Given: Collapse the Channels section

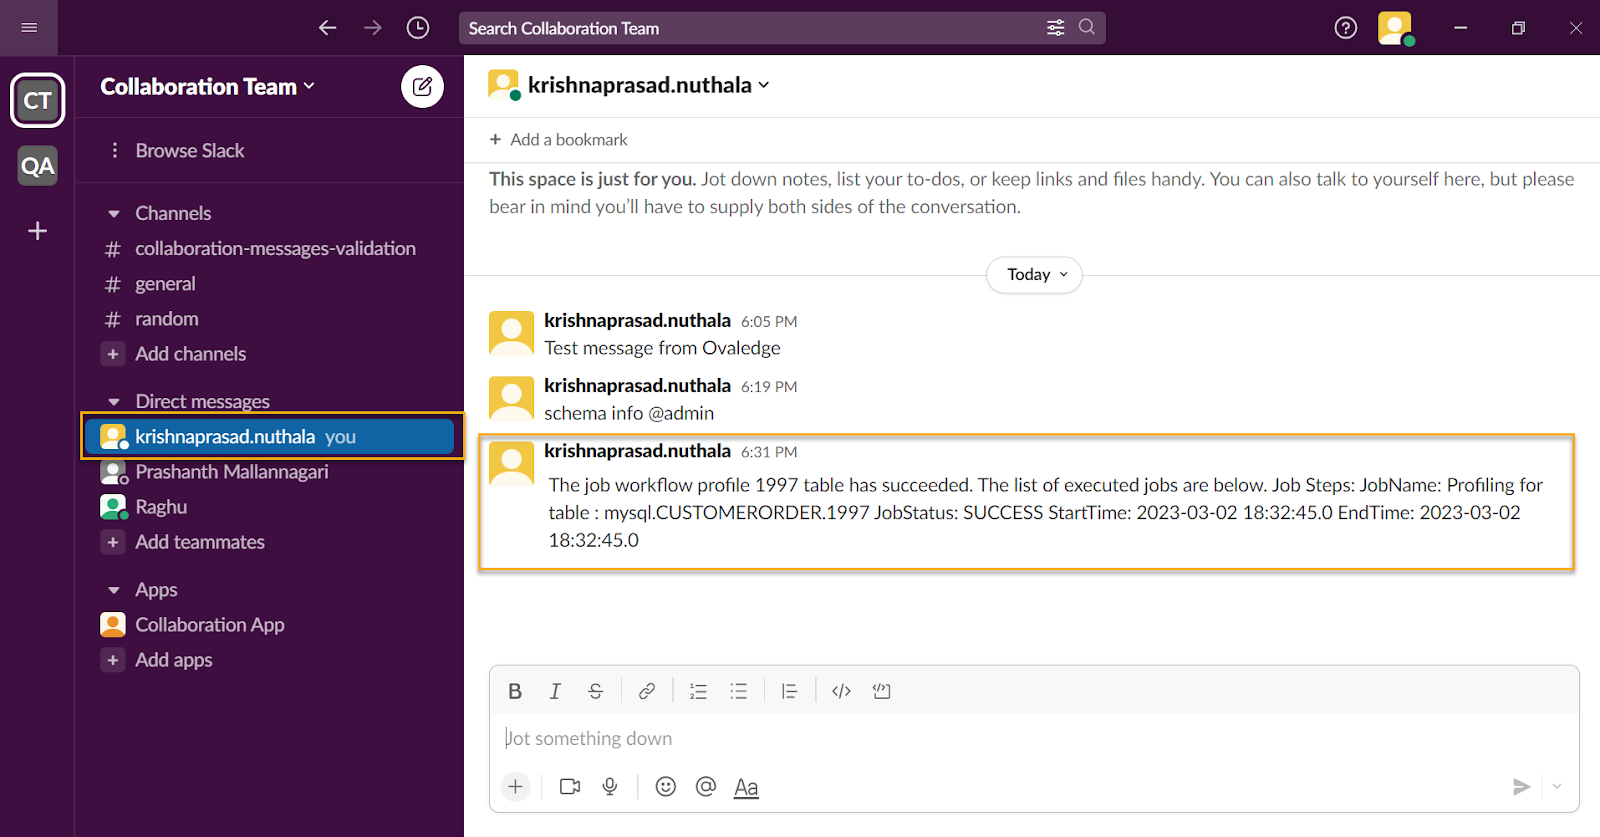Looking at the screenshot, I should point(114,214).
